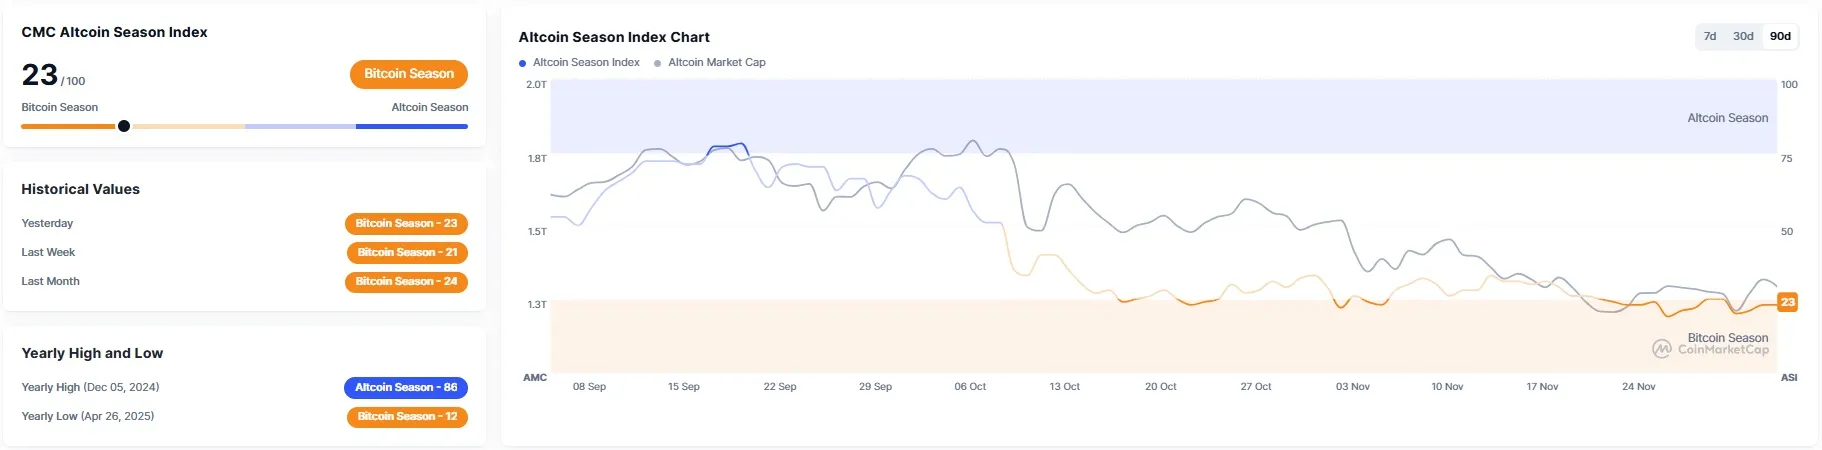This screenshot has height=450, width=1822.
Task: Switch chart range to 30d
Action: (1743, 36)
